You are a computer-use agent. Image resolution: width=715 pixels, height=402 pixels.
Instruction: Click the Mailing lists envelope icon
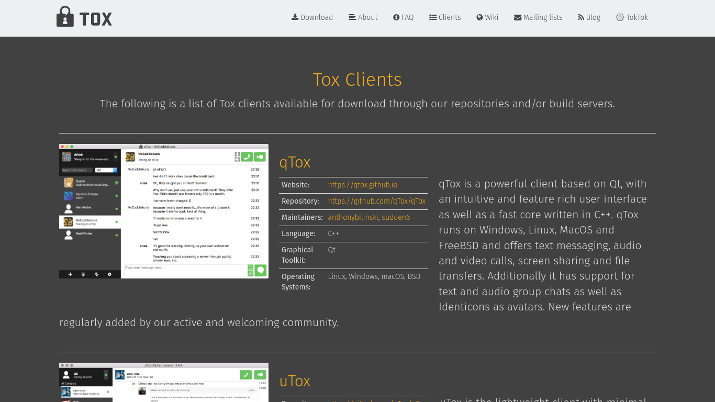click(518, 17)
